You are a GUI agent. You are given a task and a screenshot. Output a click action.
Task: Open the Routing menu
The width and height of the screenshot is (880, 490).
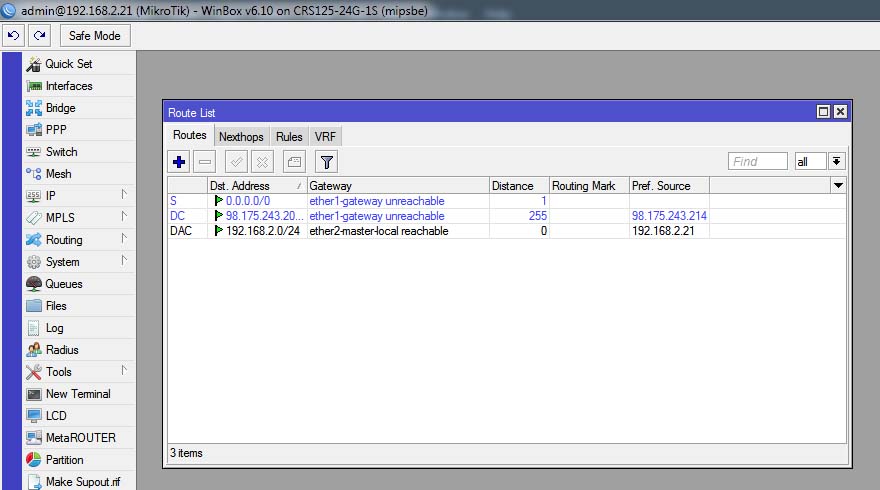79,240
